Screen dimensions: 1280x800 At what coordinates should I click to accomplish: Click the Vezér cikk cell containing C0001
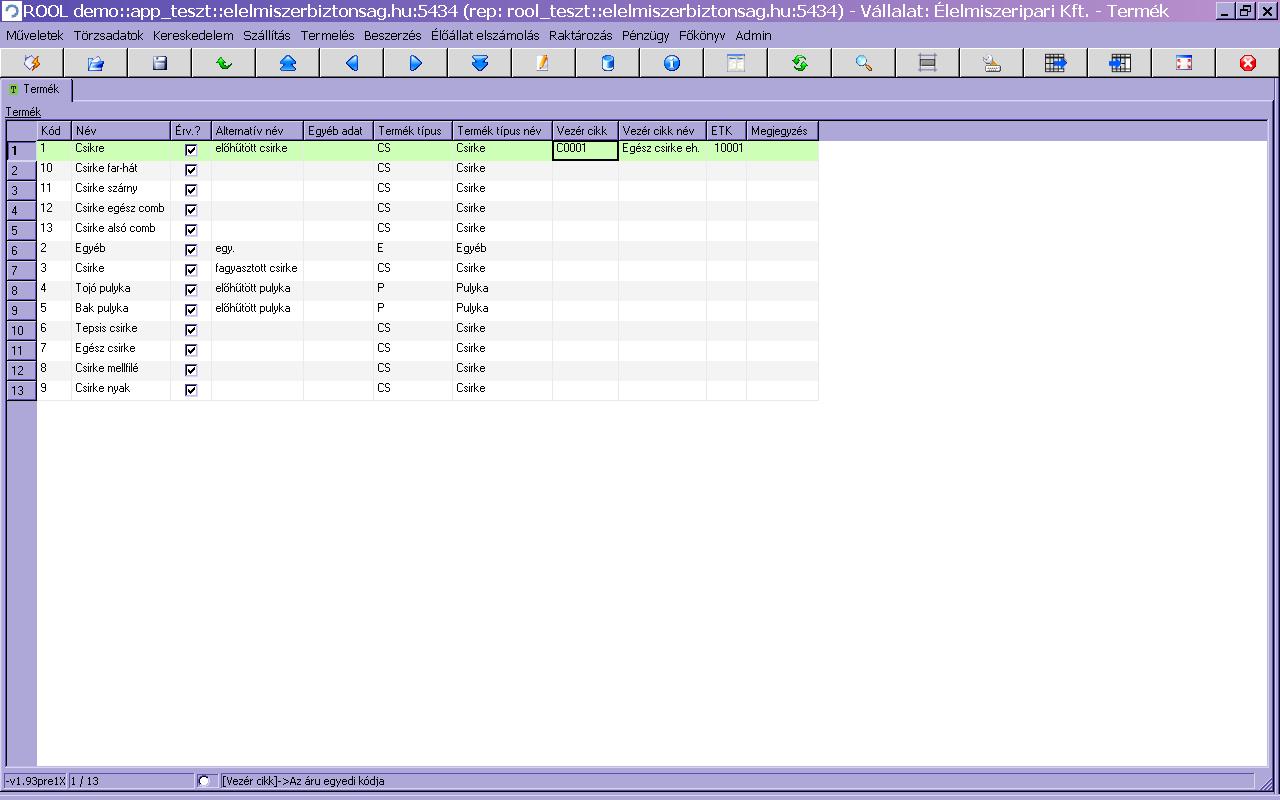click(585, 149)
